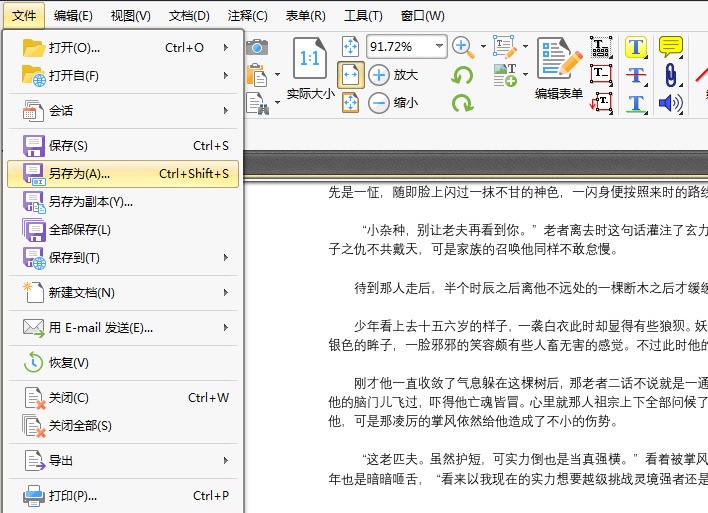Click the fit visible page icon

click(x=350, y=103)
